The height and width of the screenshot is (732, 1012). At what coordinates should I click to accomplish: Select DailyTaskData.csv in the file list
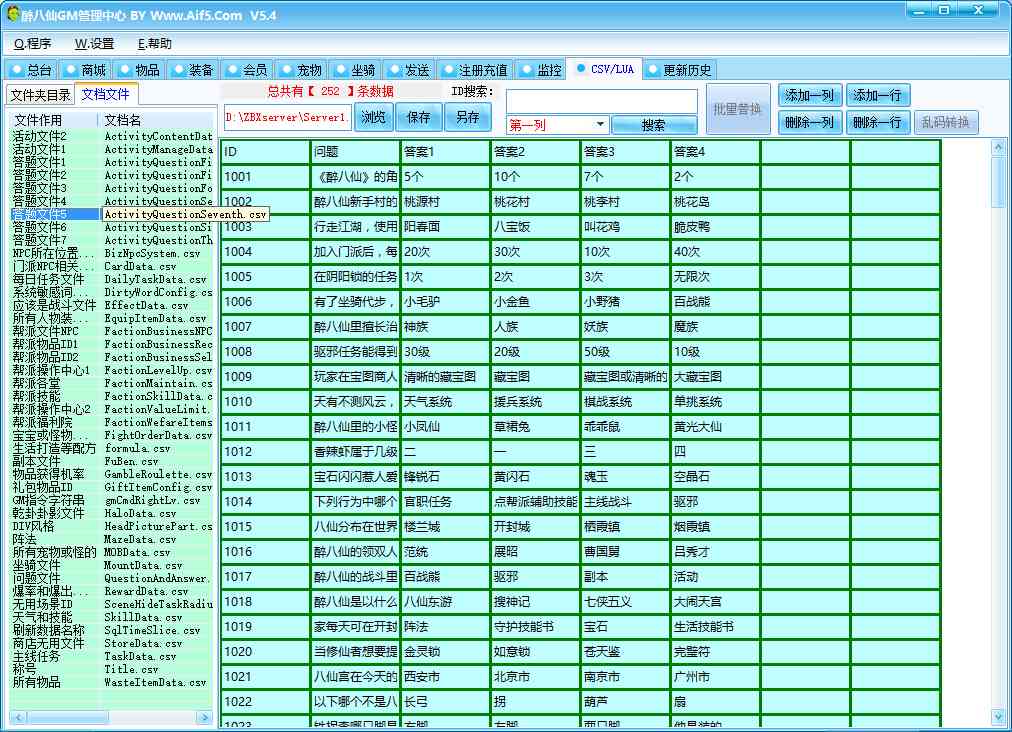[154, 280]
